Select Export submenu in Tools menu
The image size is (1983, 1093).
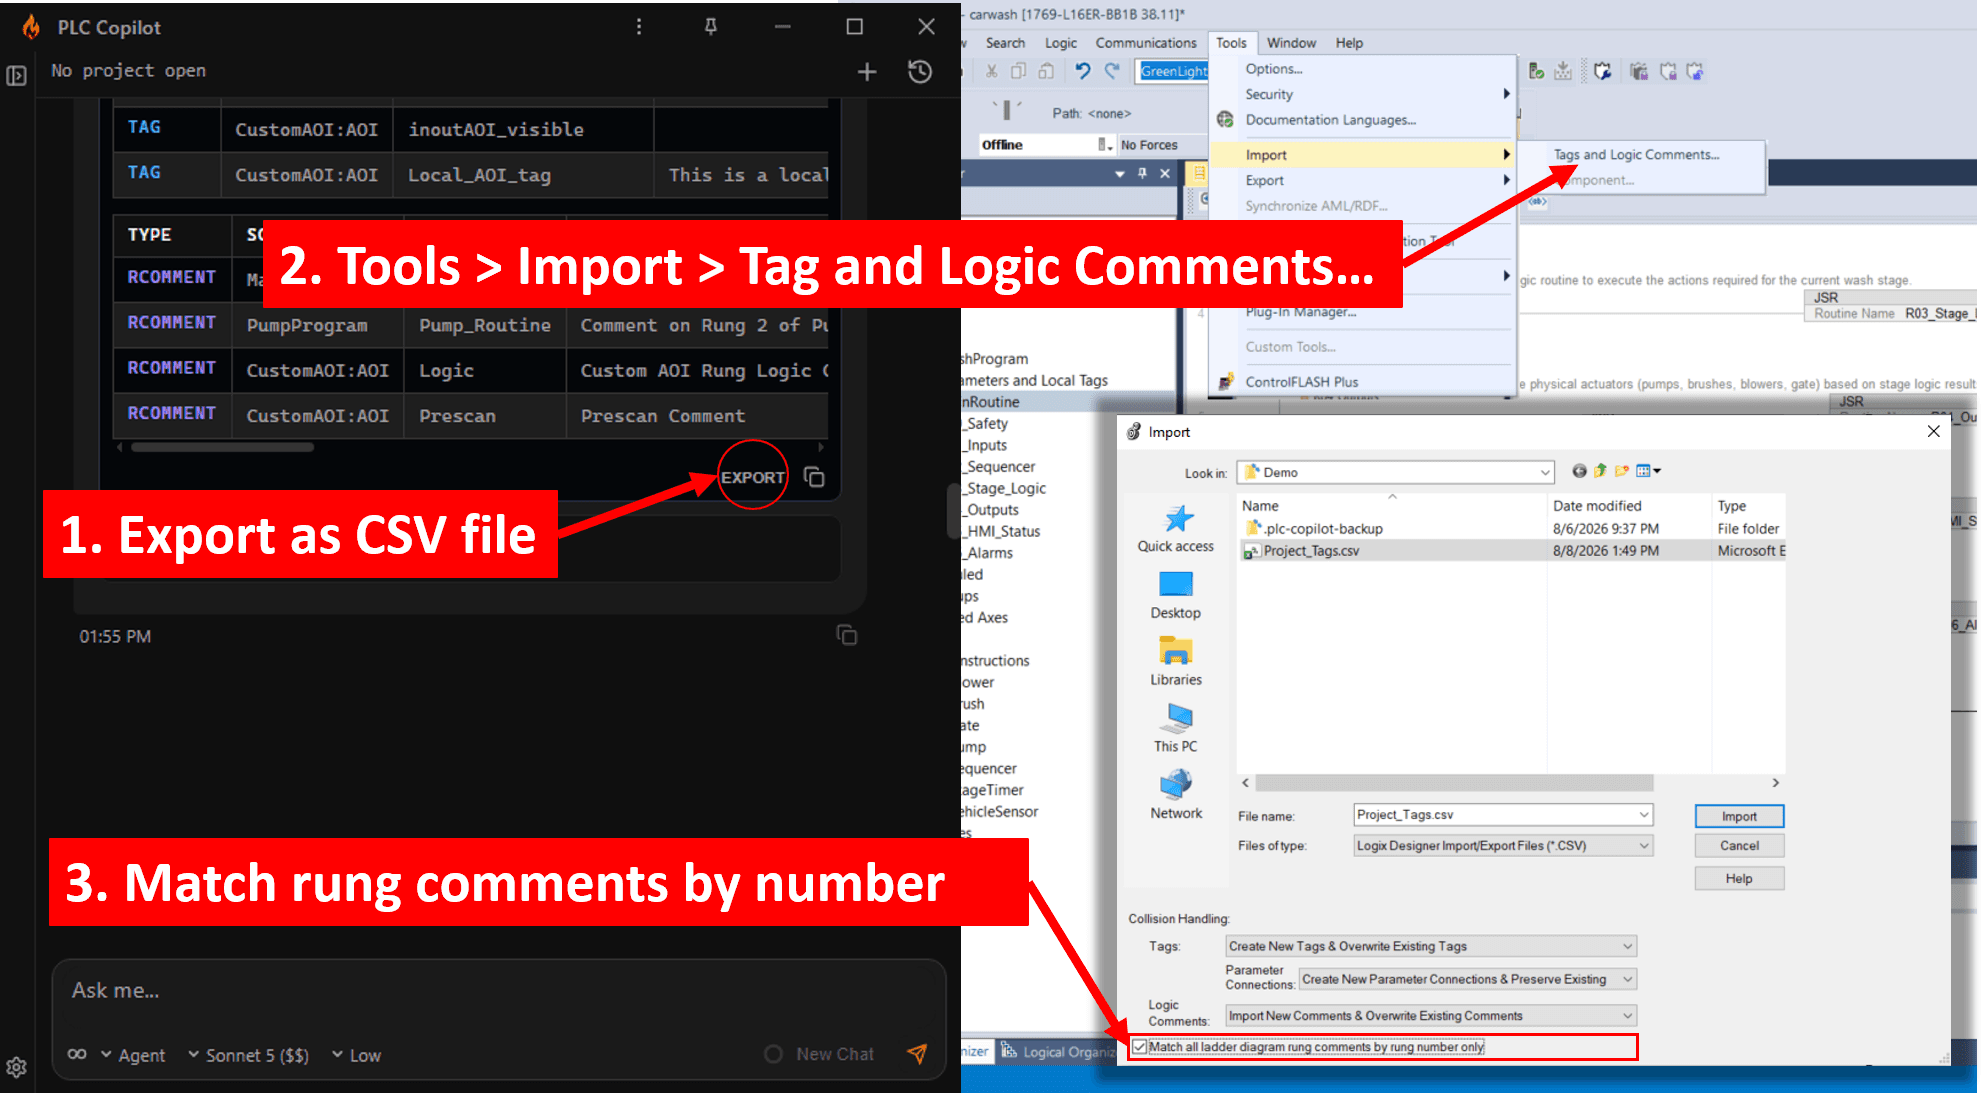[x=1362, y=181]
